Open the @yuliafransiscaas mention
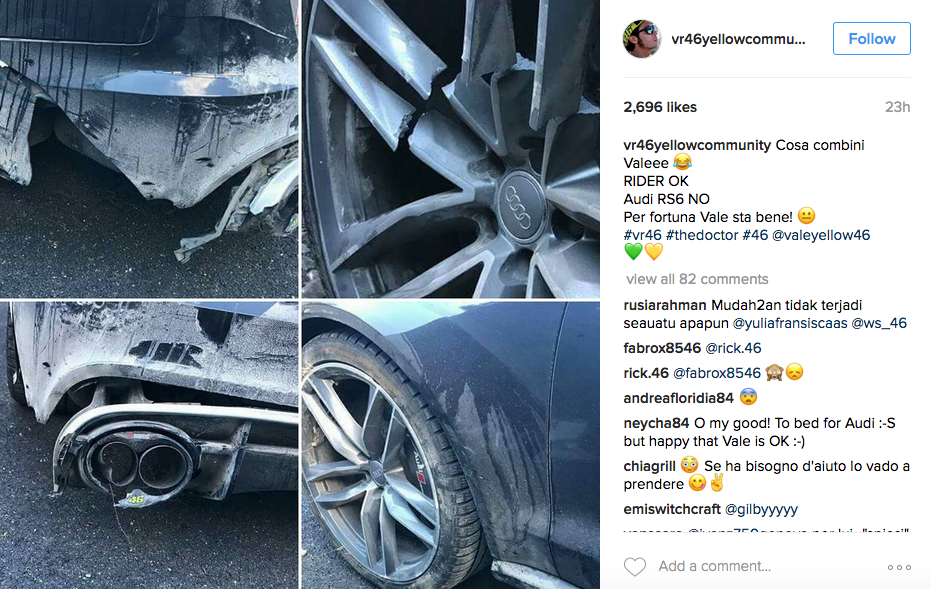 point(790,324)
